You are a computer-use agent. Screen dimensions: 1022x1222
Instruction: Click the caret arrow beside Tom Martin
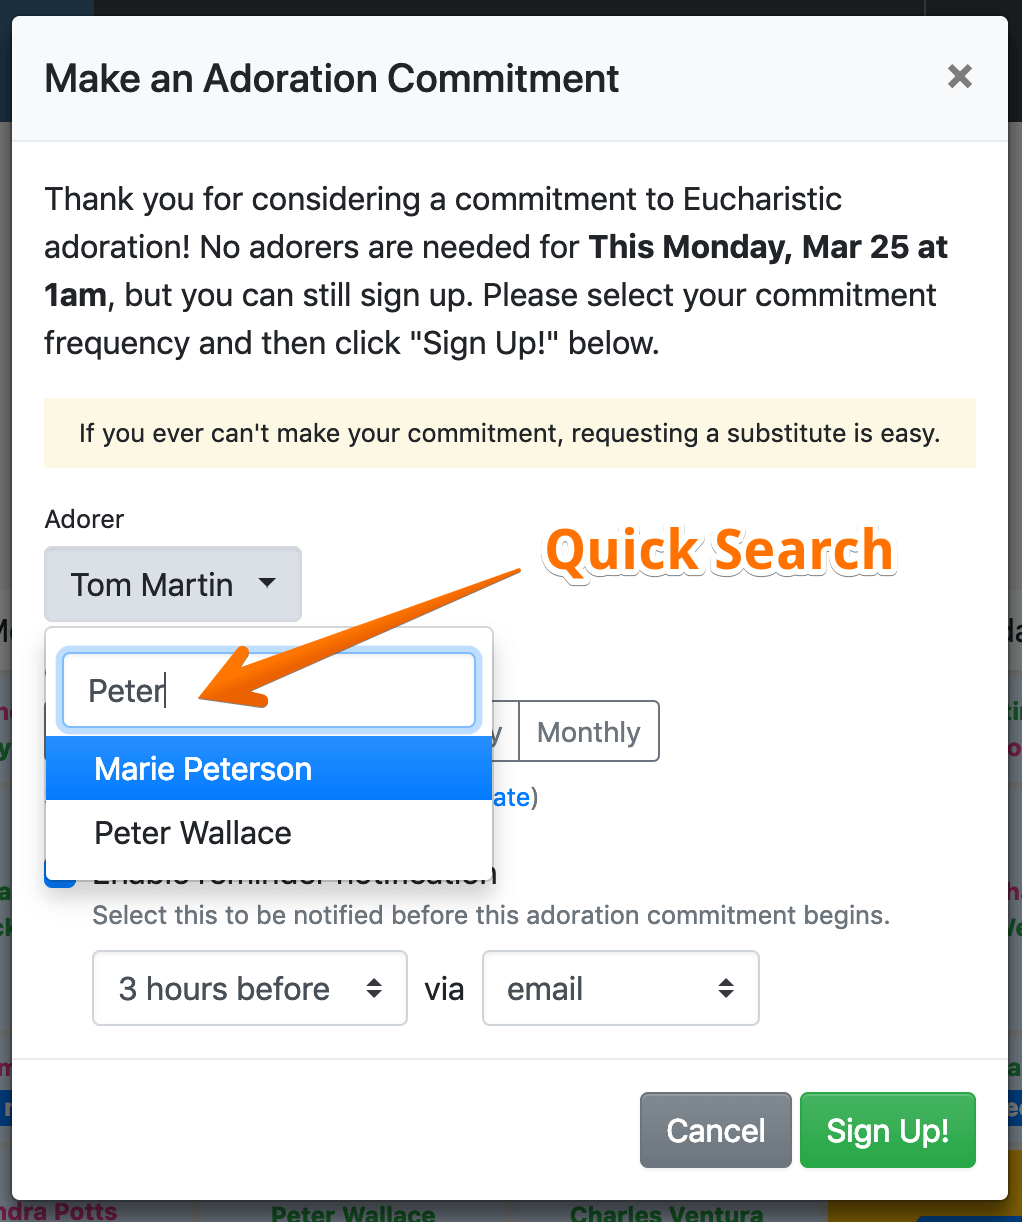pyautogui.click(x=267, y=582)
